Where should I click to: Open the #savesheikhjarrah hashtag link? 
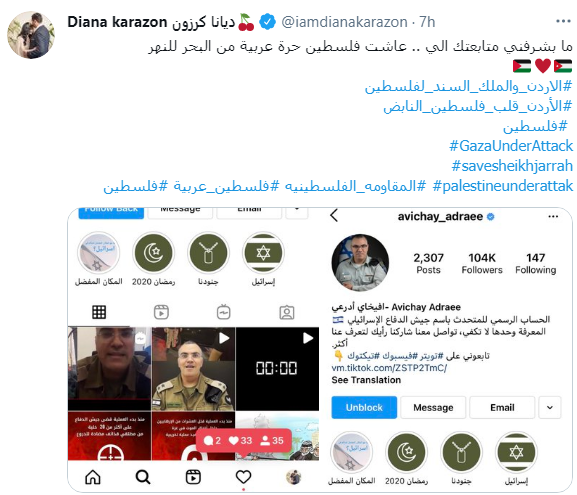512,166
